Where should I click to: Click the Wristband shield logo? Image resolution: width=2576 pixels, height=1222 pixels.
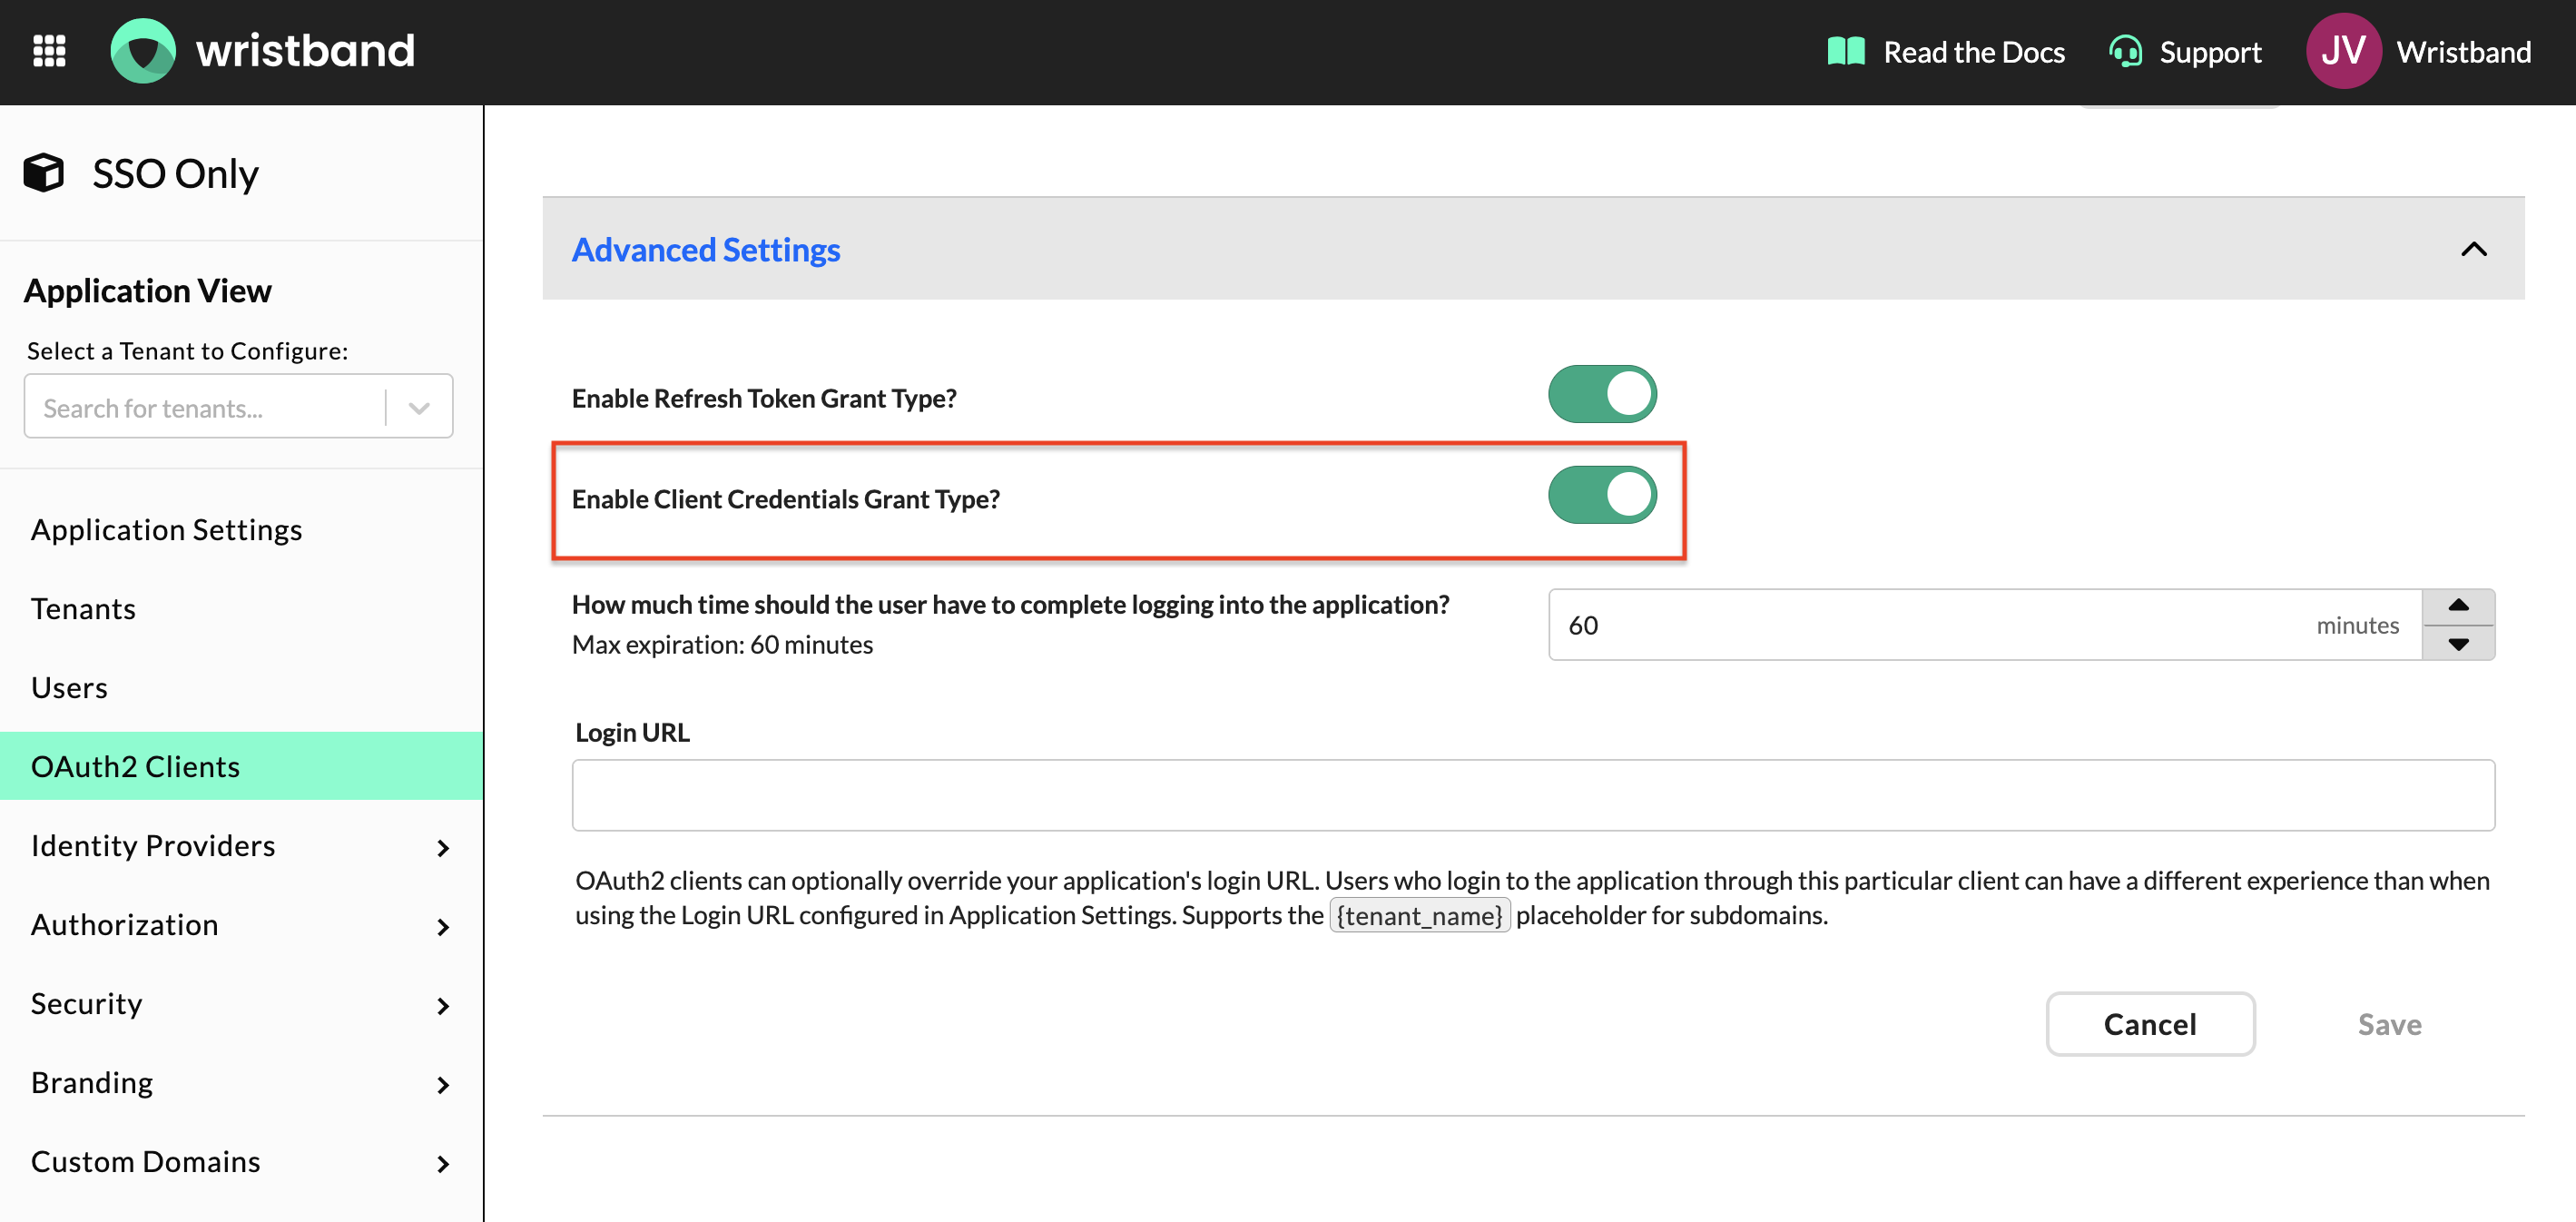143,51
